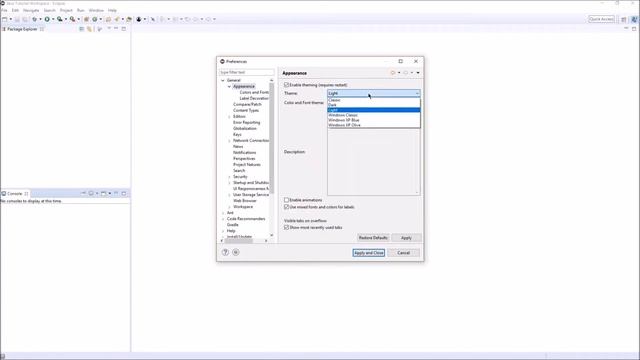Collapse the General tree node
Viewport: 640px width, 360px height.
[x=223, y=80]
